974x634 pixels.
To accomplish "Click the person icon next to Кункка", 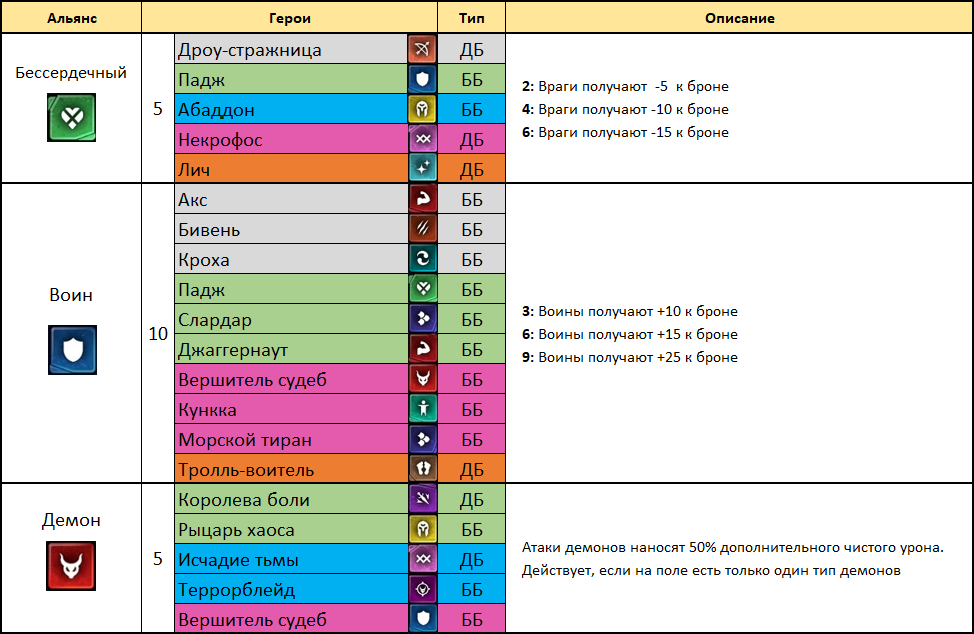I will [422, 409].
